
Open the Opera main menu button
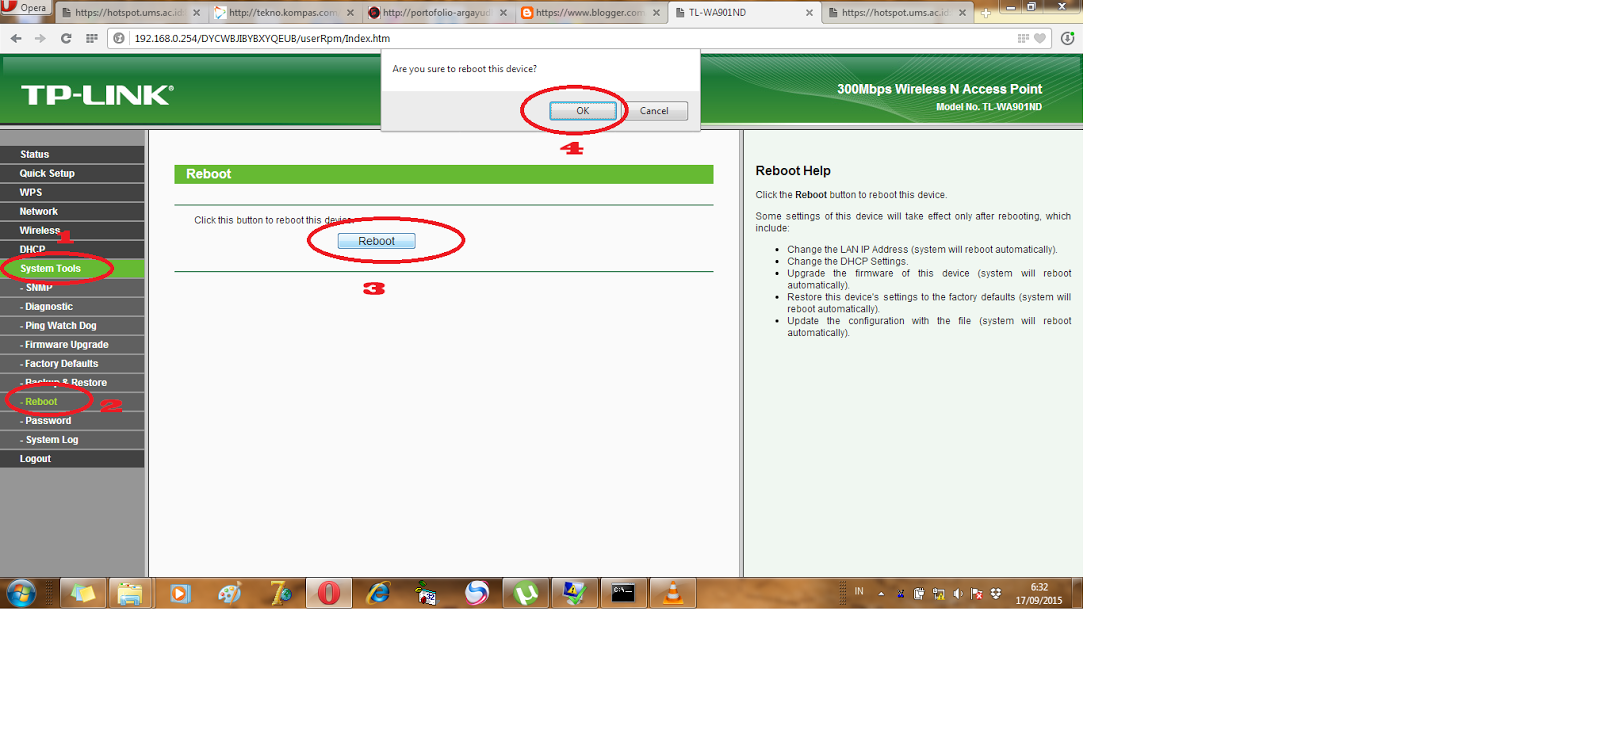25,7
